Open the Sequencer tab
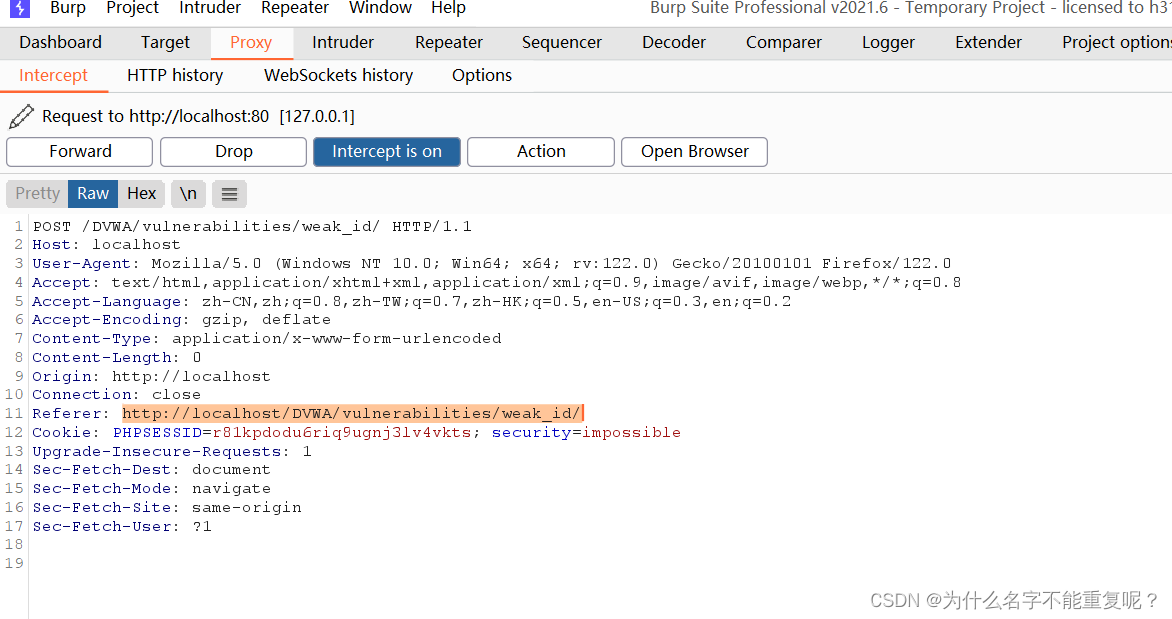The width and height of the screenshot is (1172, 619). tap(562, 43)
